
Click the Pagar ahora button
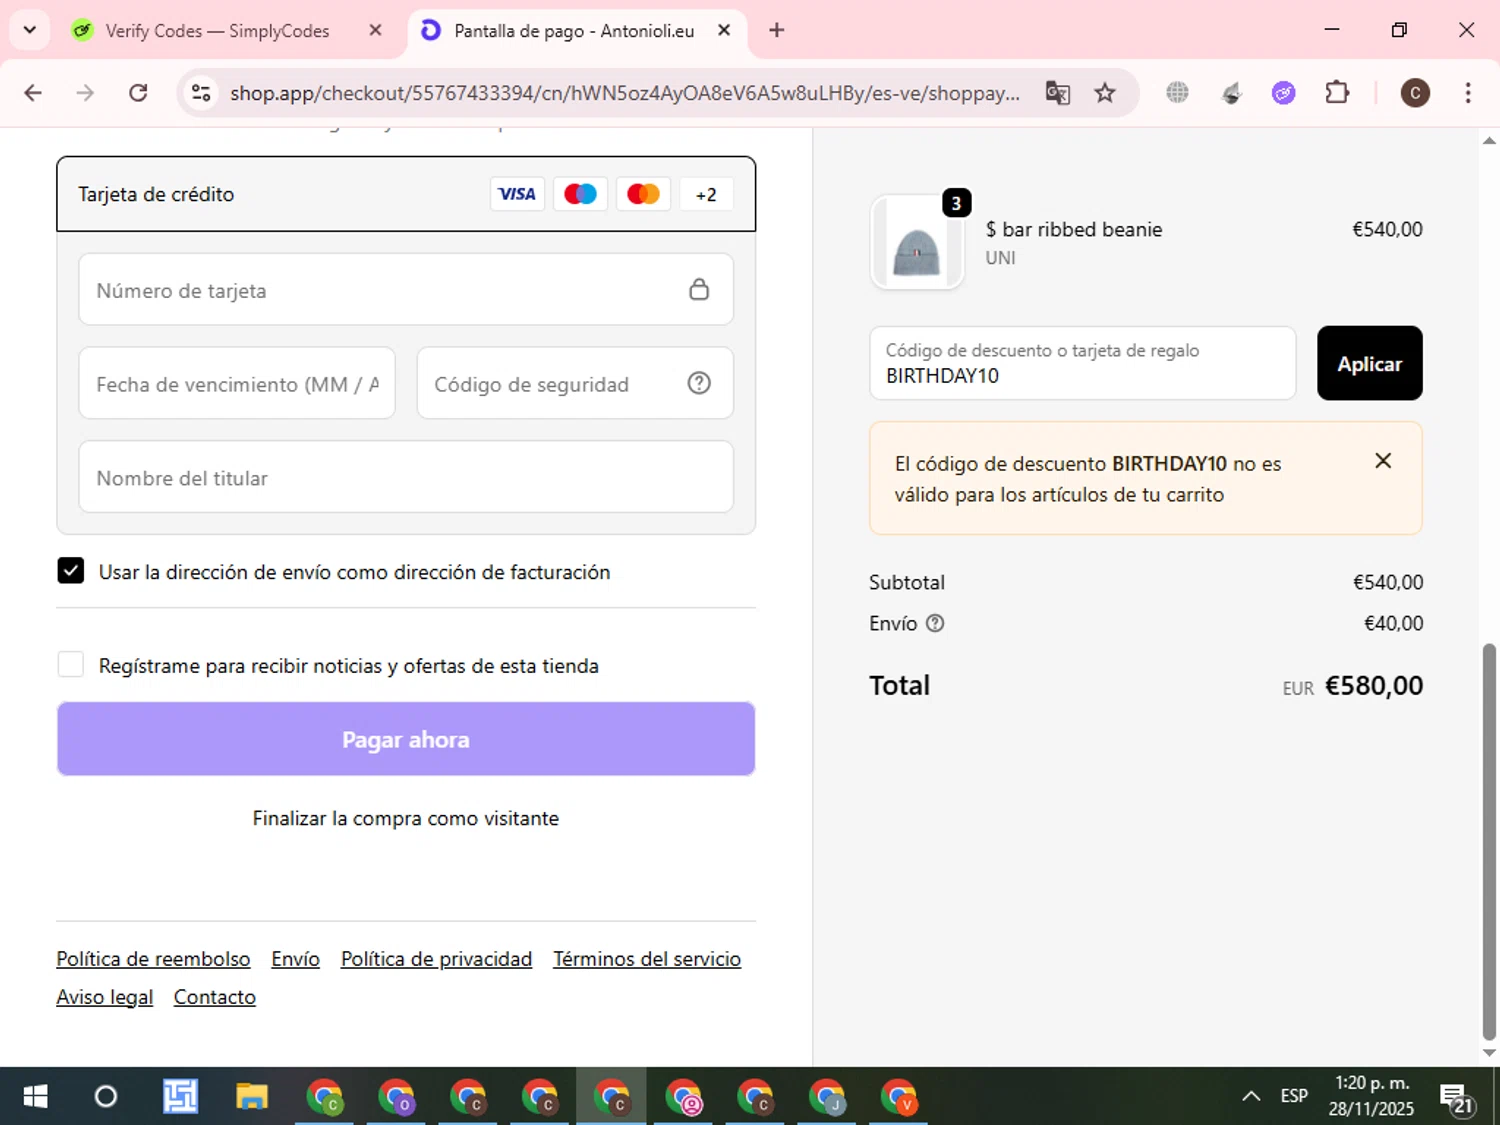pyautogui.click(x=406, y=739)
